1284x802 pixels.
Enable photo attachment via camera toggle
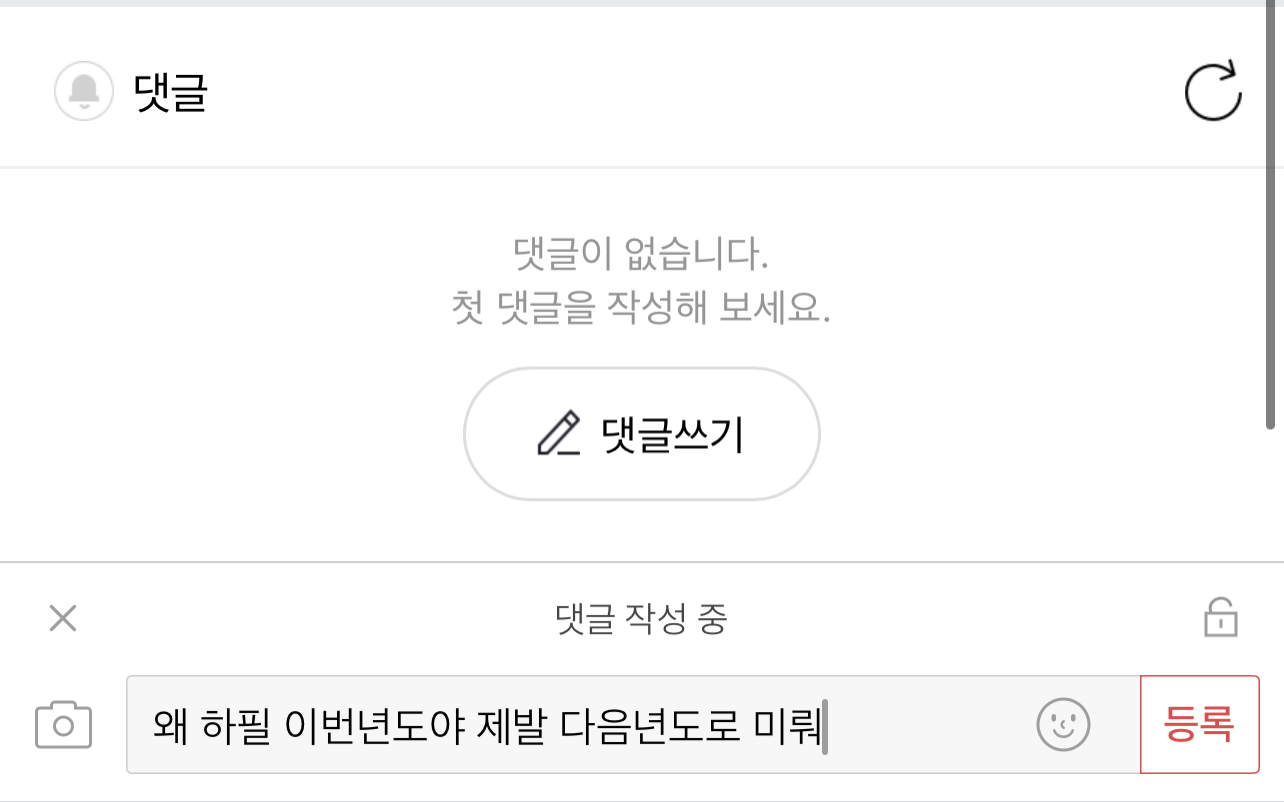click(63, 724)
